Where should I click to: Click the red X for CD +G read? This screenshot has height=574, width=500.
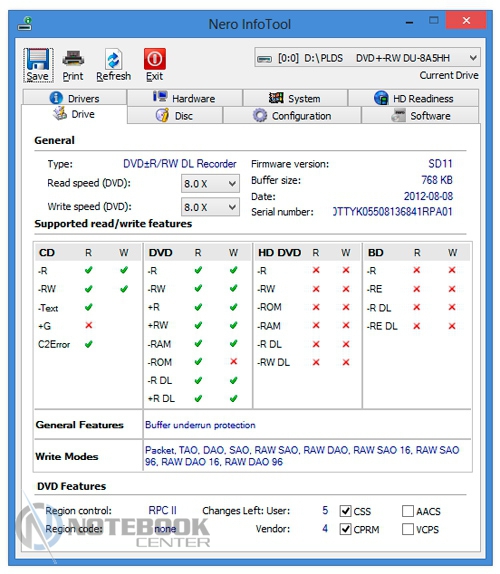pyautogui.click(x=89, y=325)
